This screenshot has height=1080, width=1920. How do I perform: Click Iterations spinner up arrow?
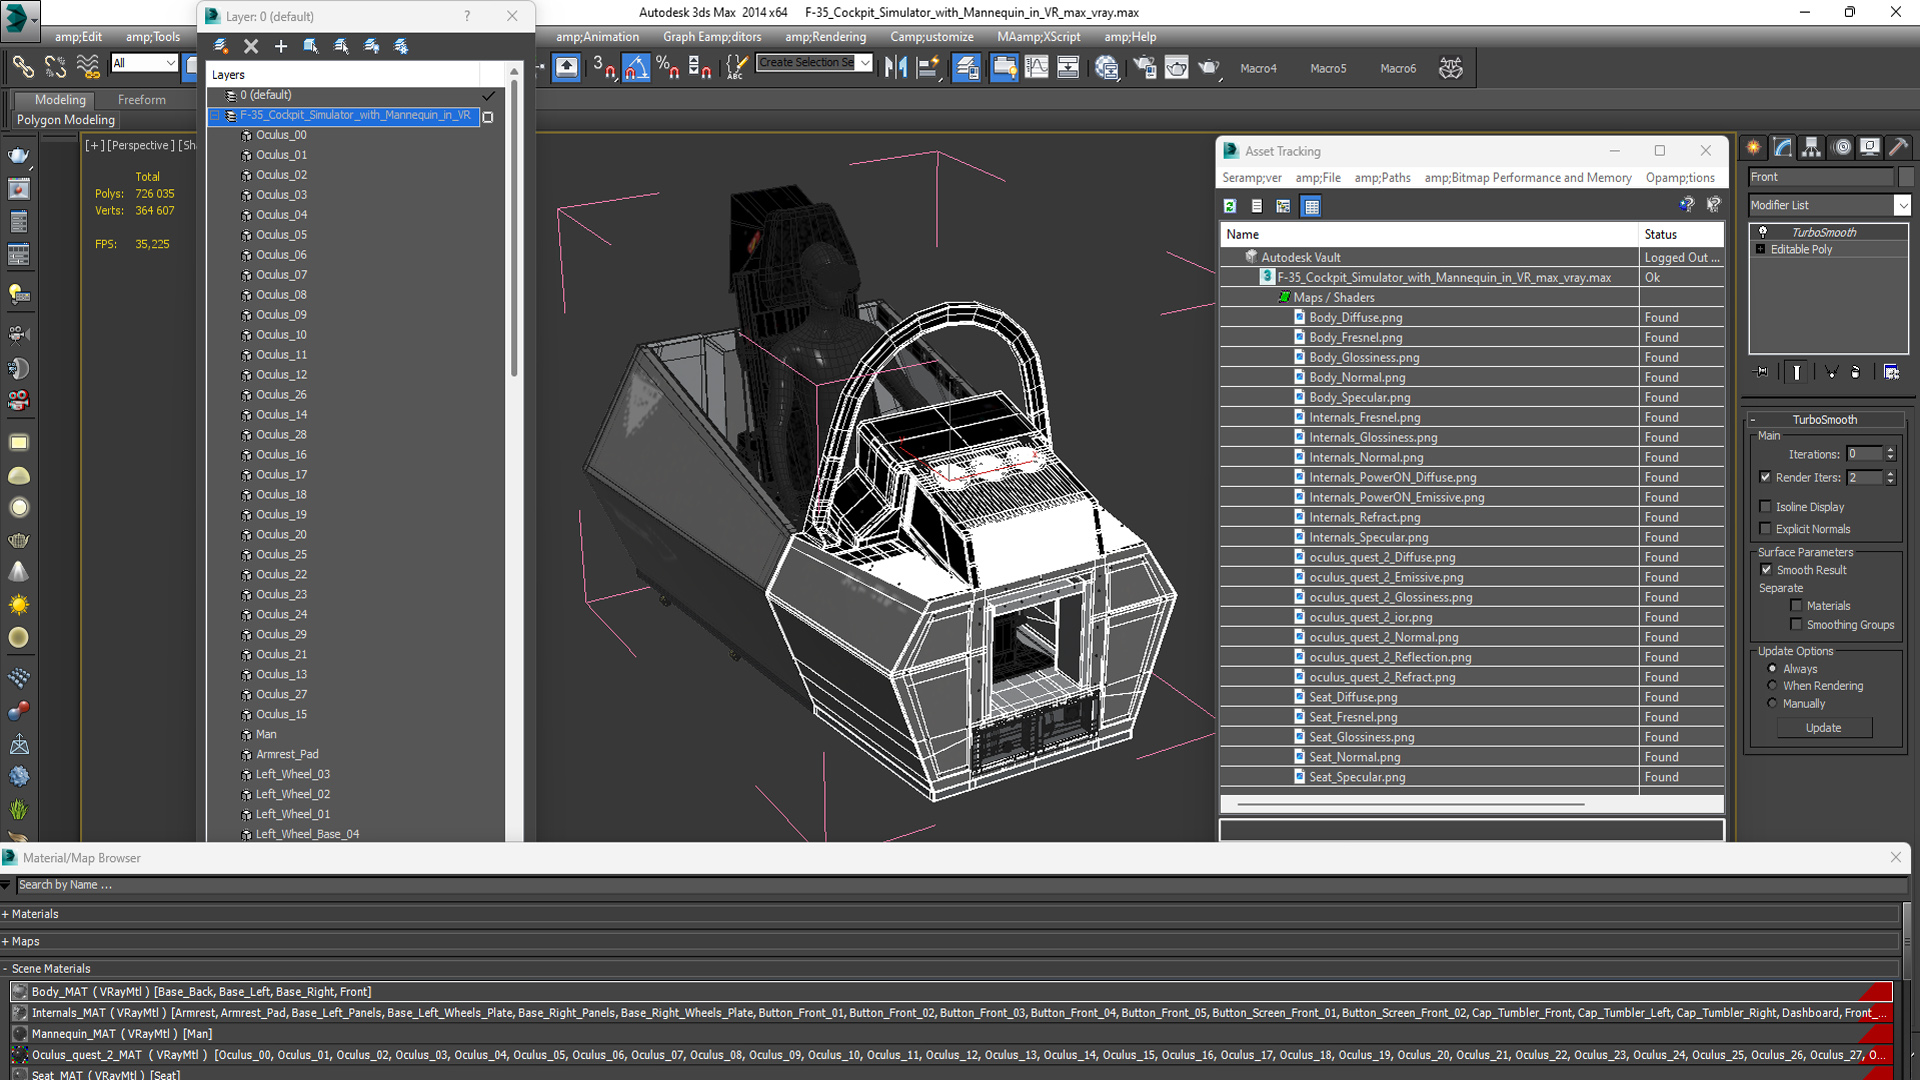coord(1890,450)
